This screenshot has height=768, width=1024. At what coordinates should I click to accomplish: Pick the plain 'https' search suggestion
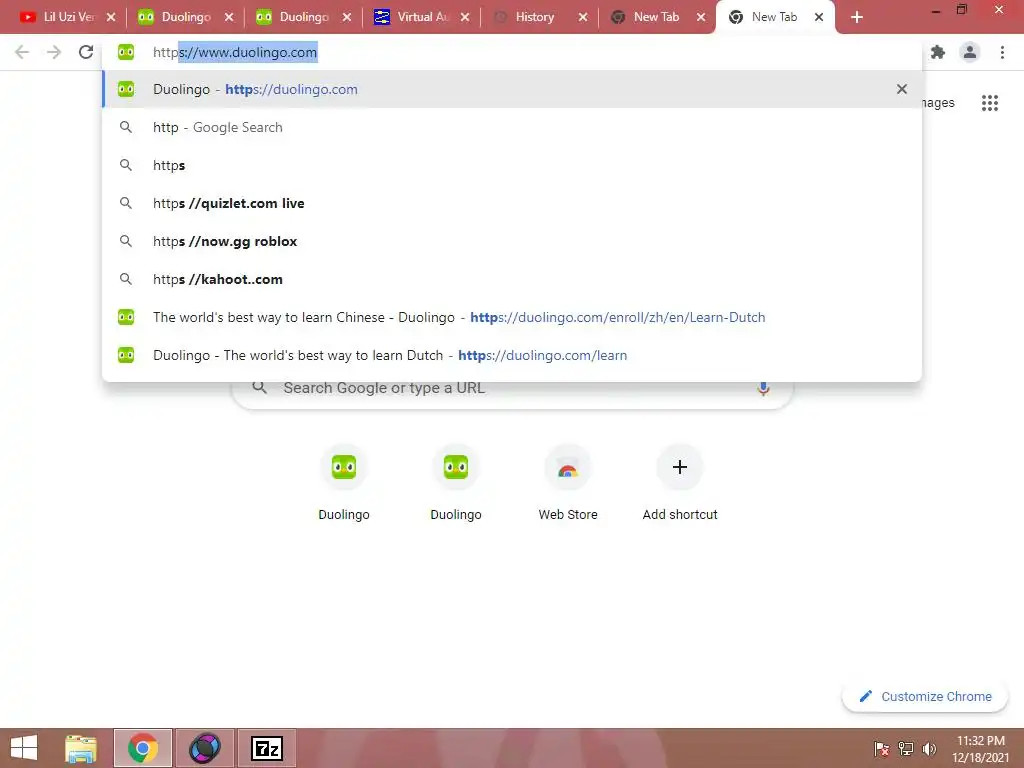tap(512, 165)
